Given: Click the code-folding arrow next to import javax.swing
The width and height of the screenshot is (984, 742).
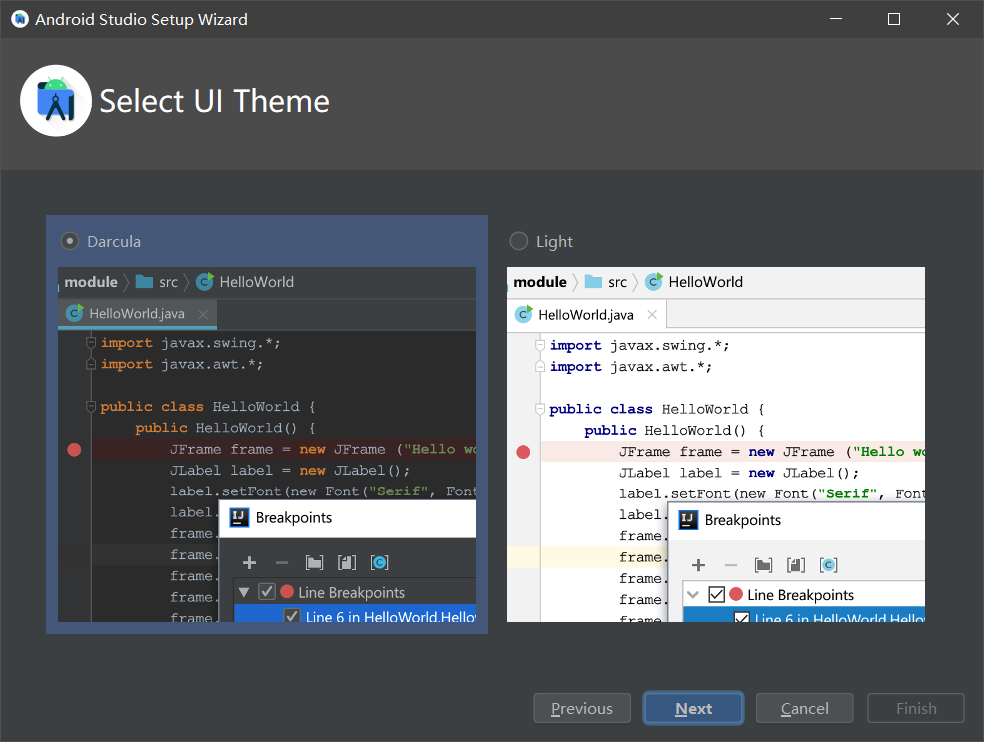Looking at the screenshot, I should [90, 342].
